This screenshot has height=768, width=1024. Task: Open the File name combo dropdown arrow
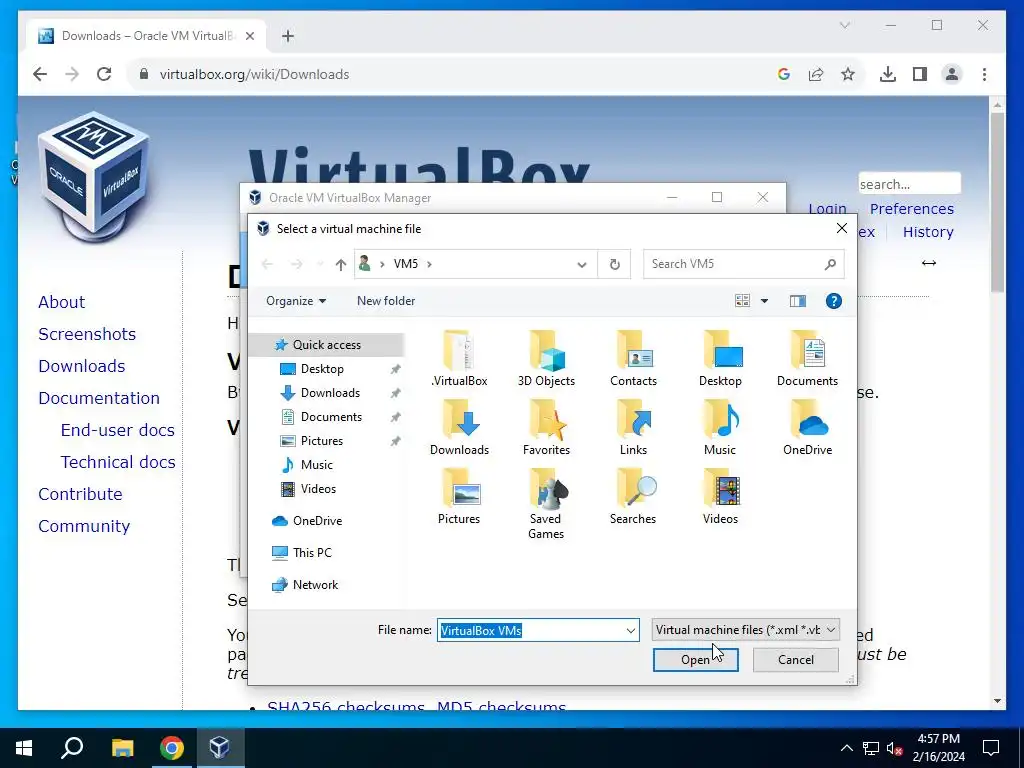[630, 630]
